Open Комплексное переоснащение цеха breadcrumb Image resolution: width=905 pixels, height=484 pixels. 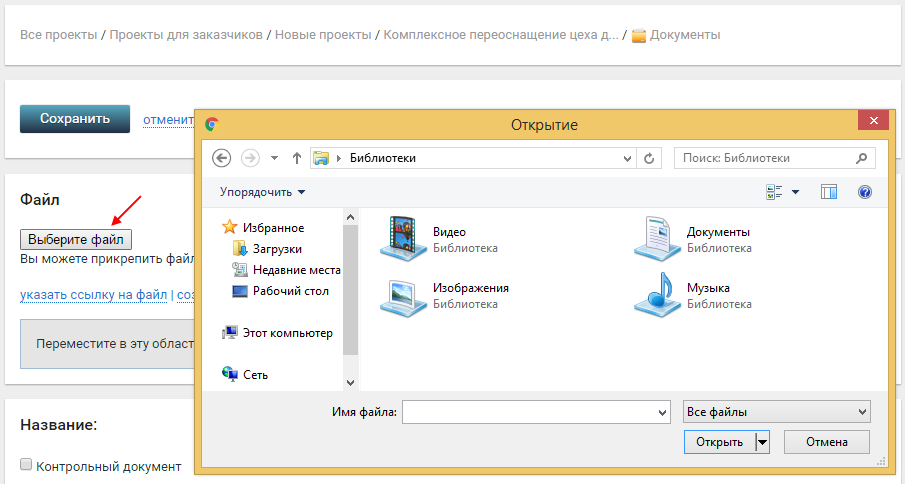(x=500, y=35)
